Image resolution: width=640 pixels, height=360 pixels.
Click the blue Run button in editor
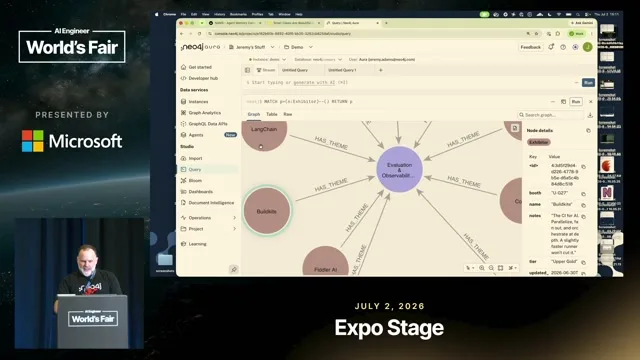(x=588, y=82)
